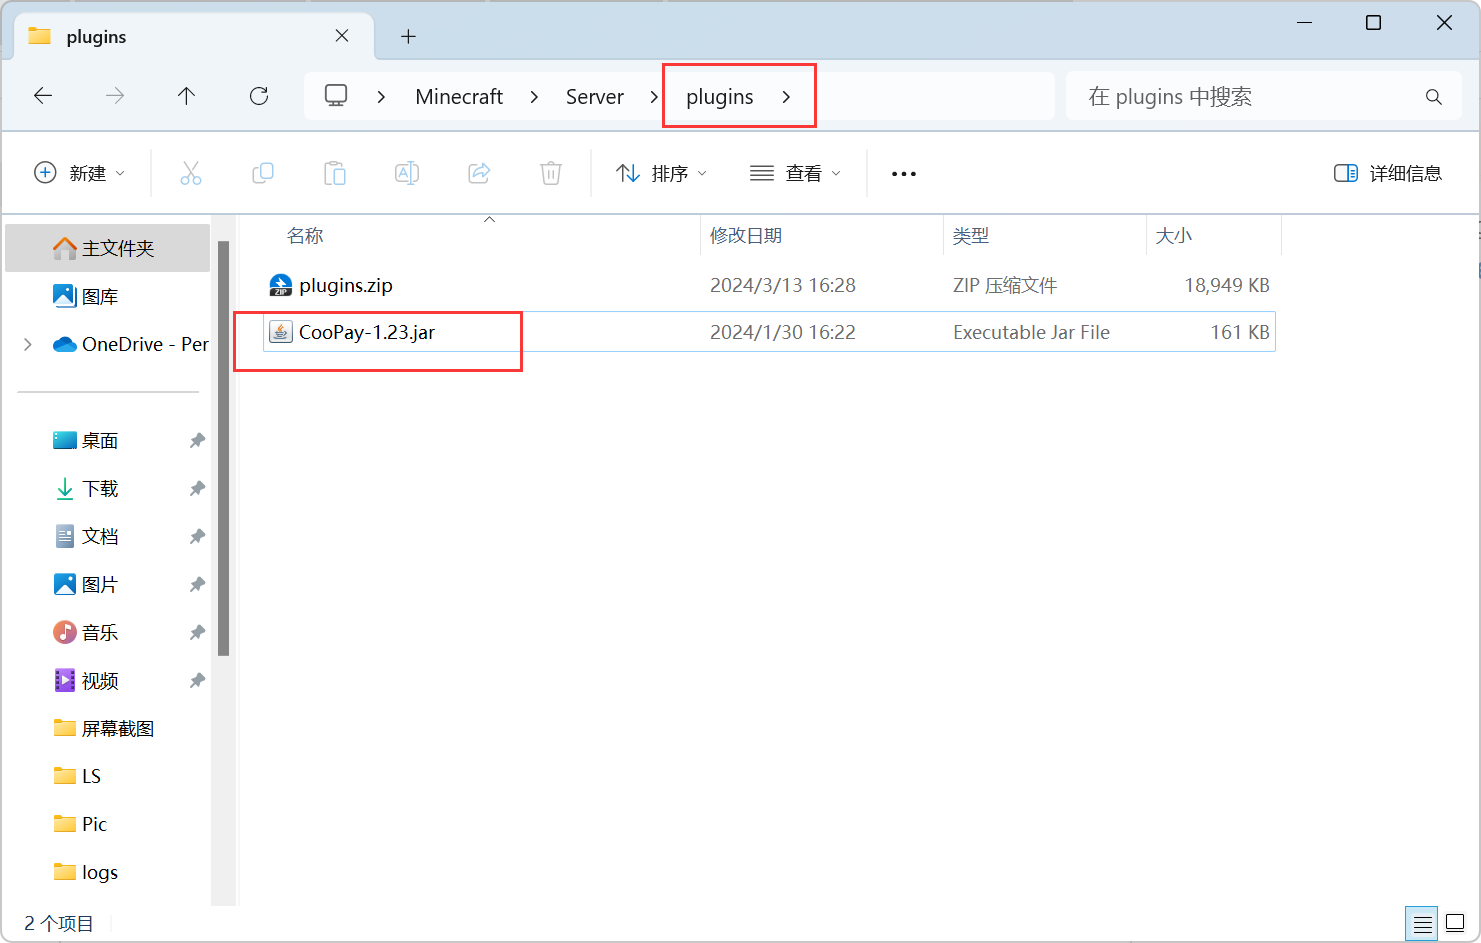This screenshot has width=1481, height=943.
Task: Click the pin icon beside 视频
Action: pos(197,680)
